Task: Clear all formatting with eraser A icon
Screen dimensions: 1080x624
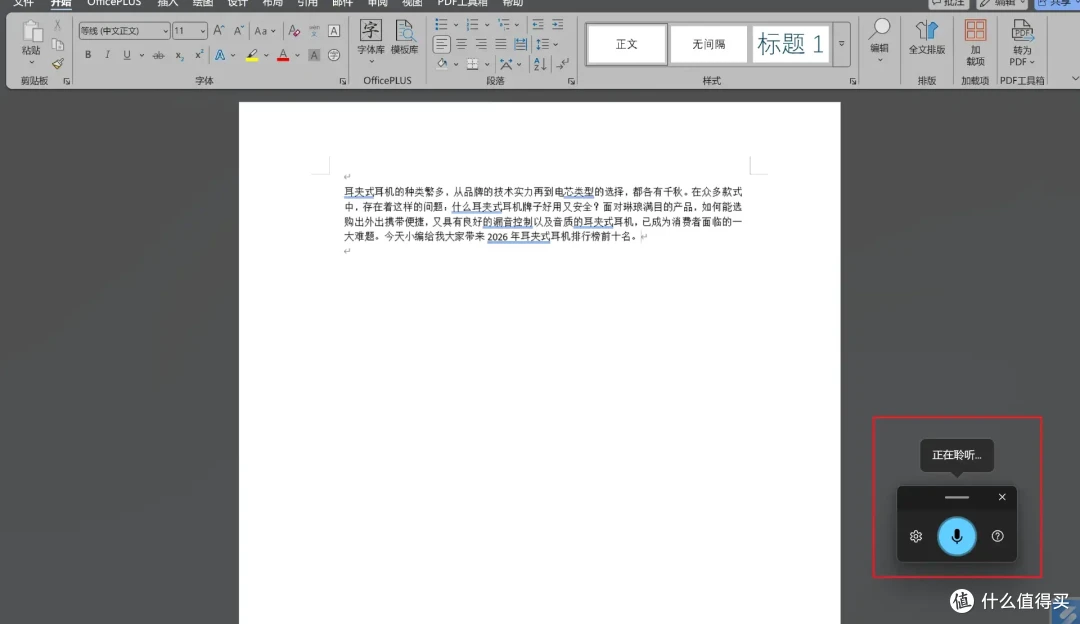Action: click(294, 30)
